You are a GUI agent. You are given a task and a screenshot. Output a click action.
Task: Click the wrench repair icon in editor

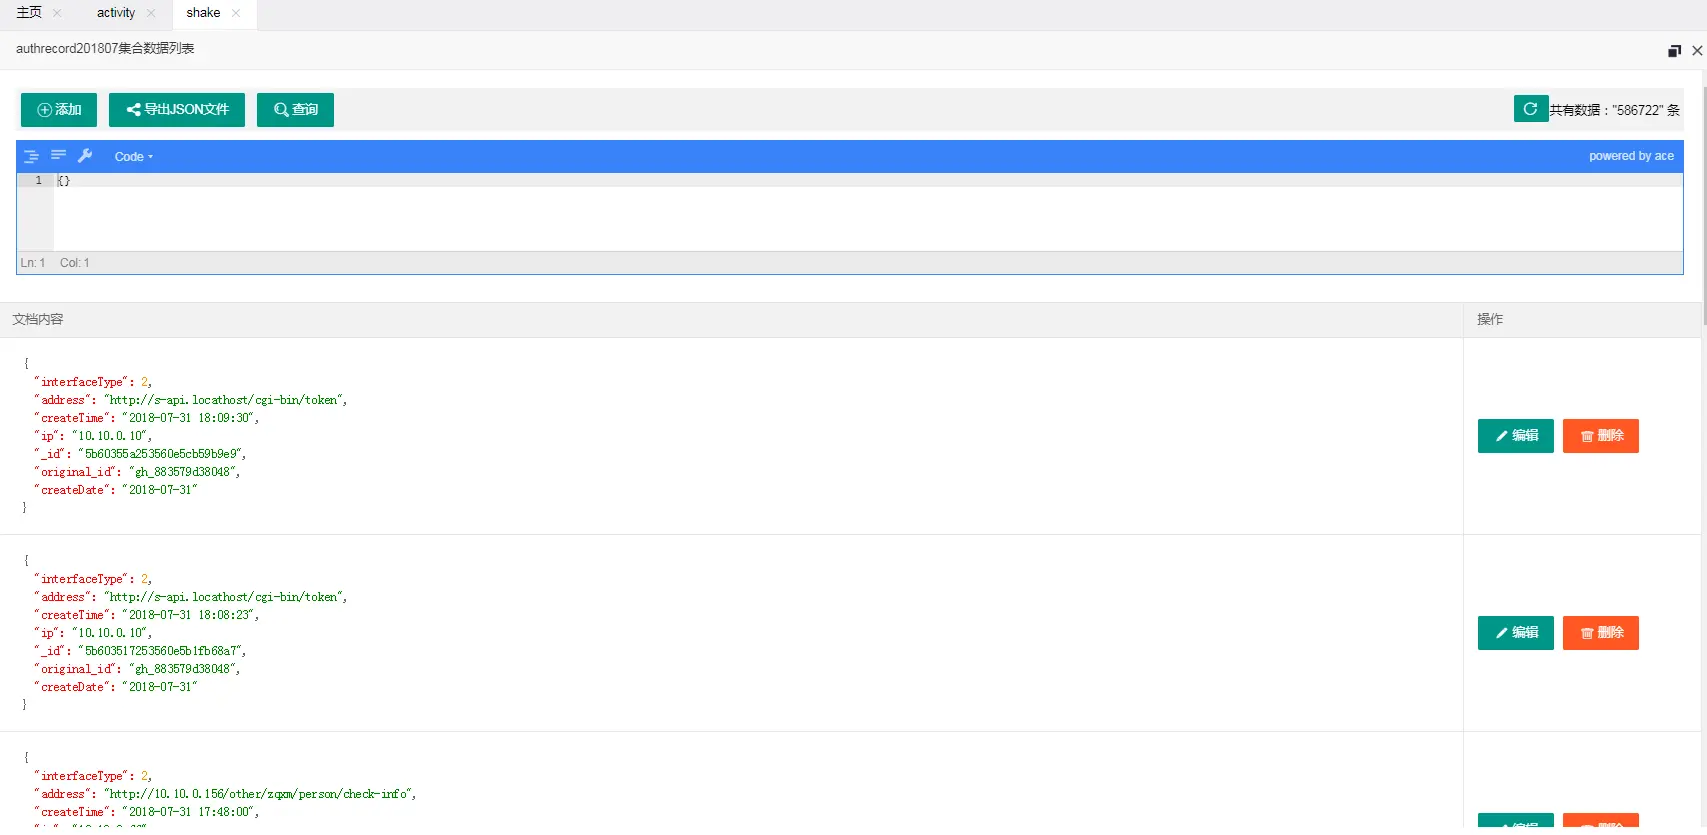coord(85,156)
